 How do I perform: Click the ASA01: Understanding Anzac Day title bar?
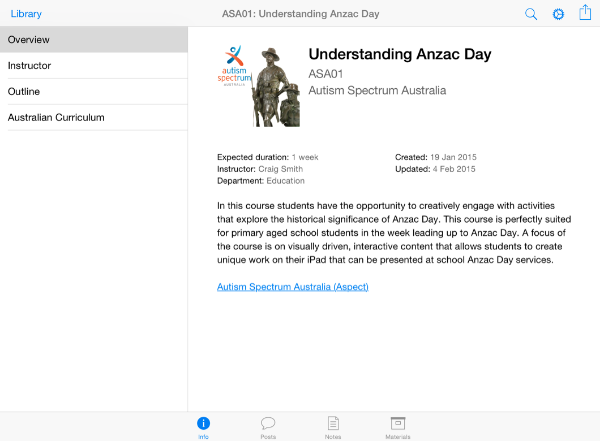(301, 14)
